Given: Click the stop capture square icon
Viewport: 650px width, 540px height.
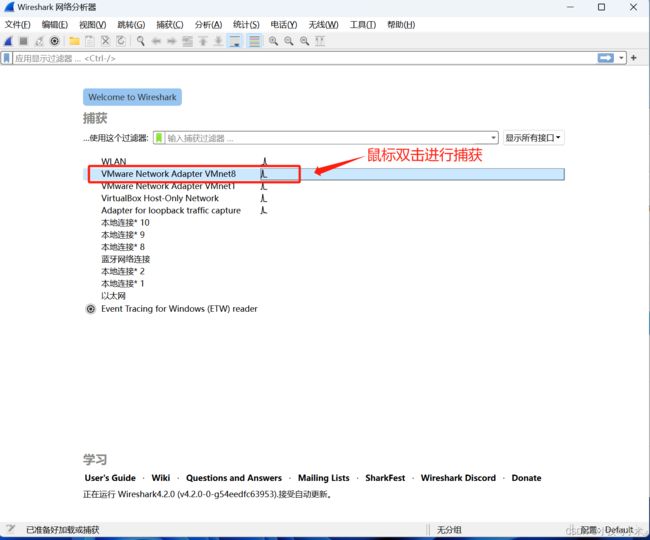Looking at the screenshot, I should (x=24, y=41).
